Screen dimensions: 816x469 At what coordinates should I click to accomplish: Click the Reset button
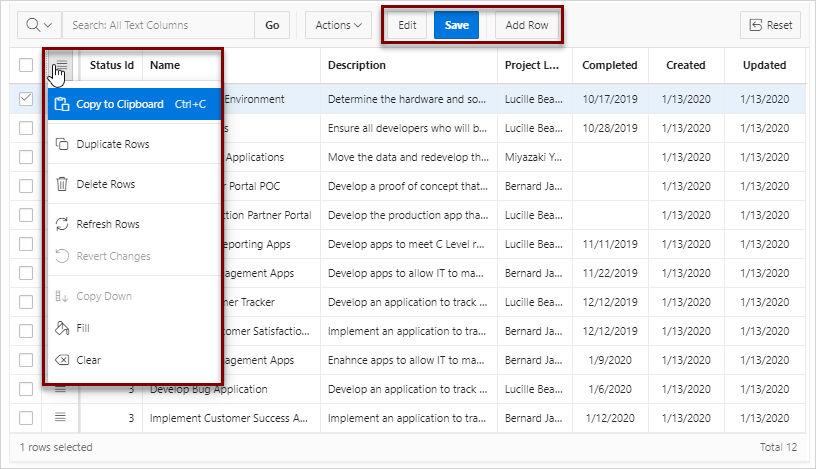(770, 25)
